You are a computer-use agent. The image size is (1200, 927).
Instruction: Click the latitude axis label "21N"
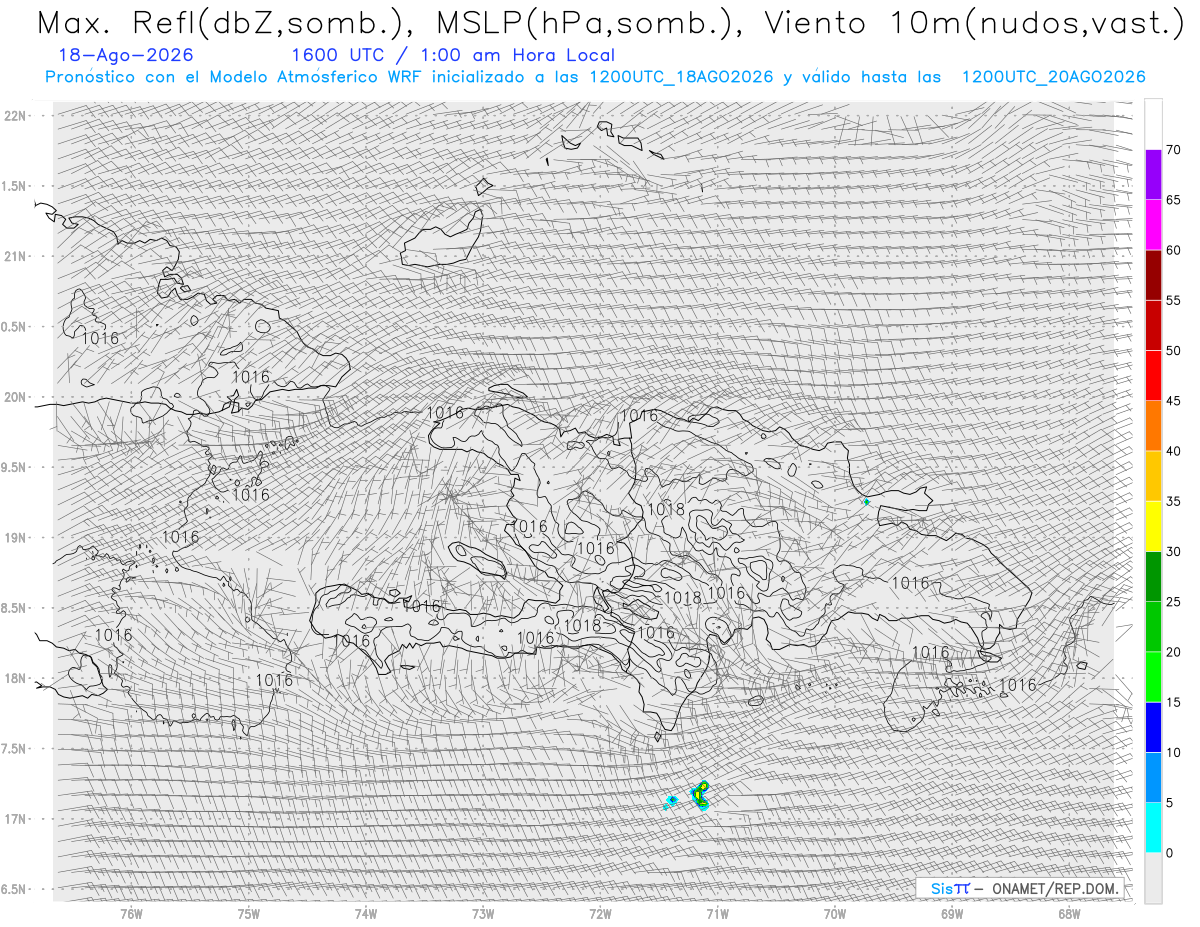click(17, 256)
